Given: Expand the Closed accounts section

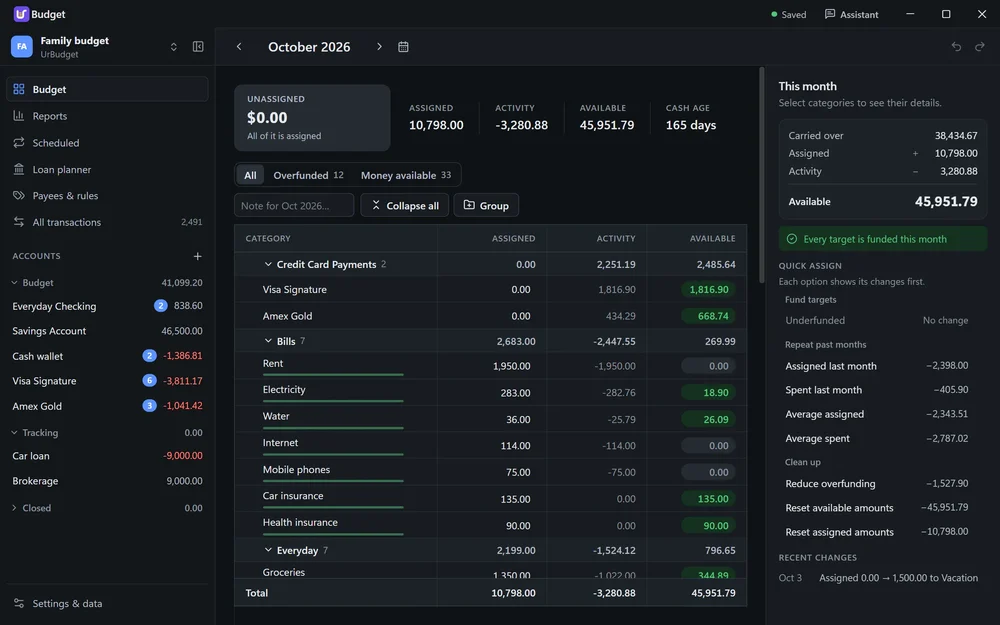Looking at the screenshot, I should [x=14, y=508].
